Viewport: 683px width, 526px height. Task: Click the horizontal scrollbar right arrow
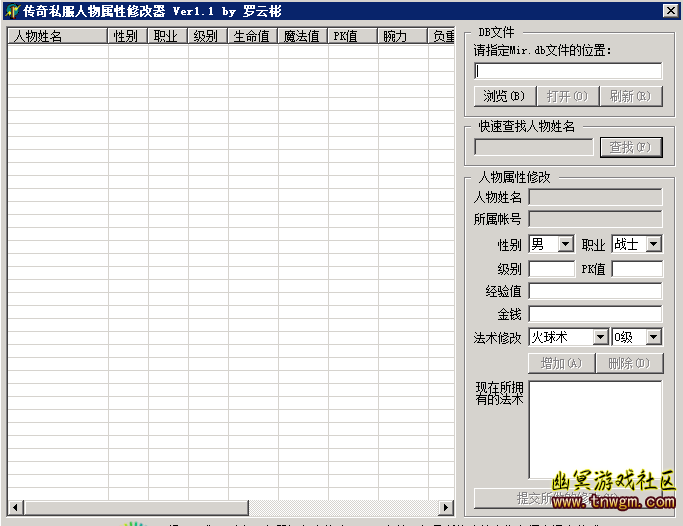click(x=446, y=507)
